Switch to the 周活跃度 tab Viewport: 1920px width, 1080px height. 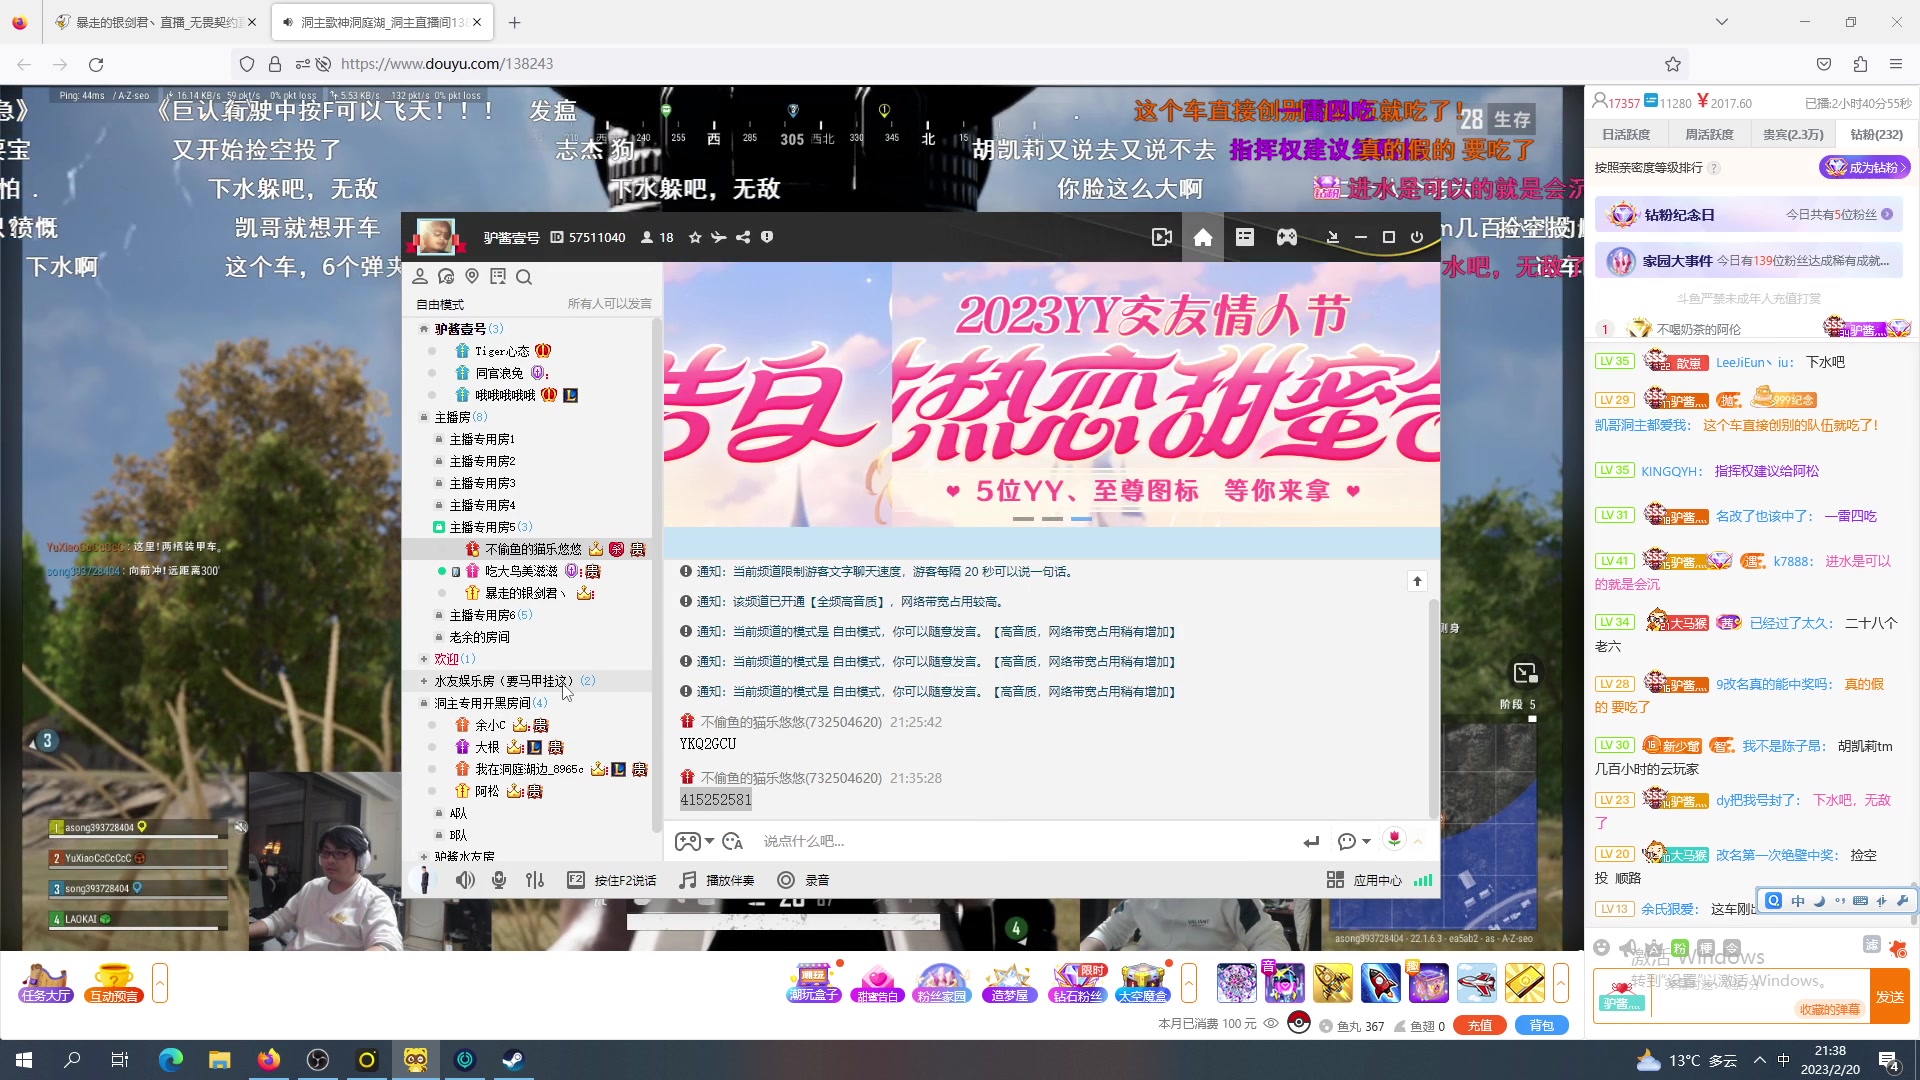[x=1709, y=133]
